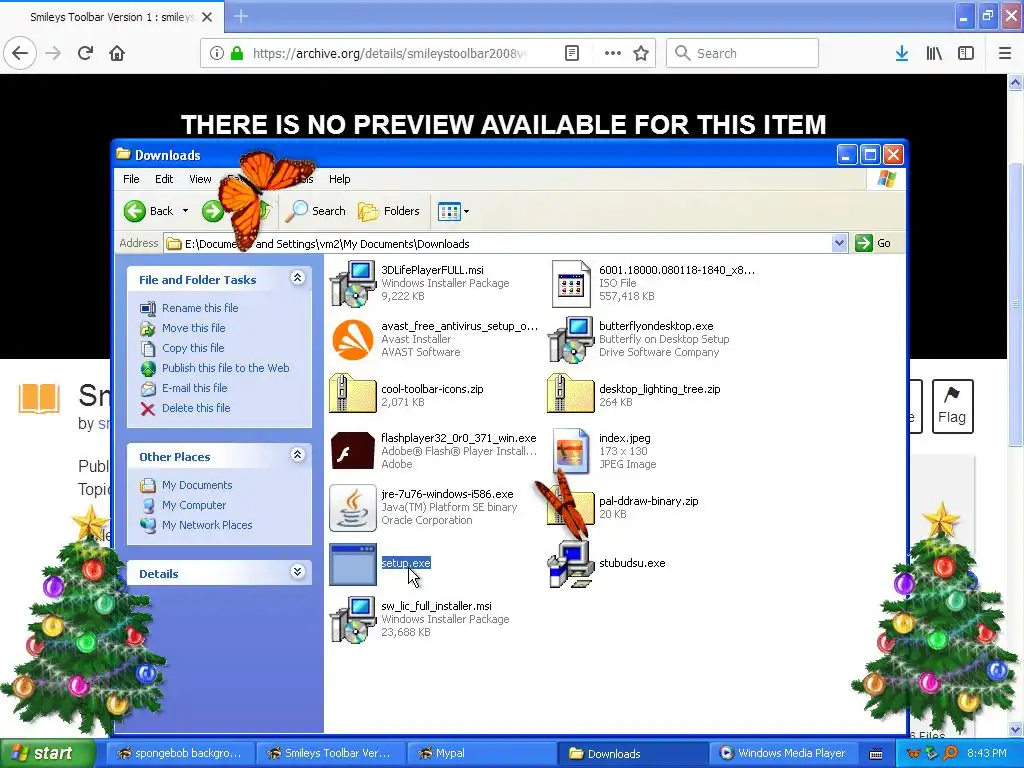Open the View menu in Downloads window

[200, 179]
